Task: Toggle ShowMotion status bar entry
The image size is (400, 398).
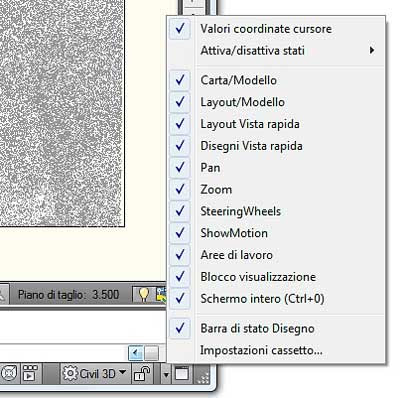Action: point(277,233)
